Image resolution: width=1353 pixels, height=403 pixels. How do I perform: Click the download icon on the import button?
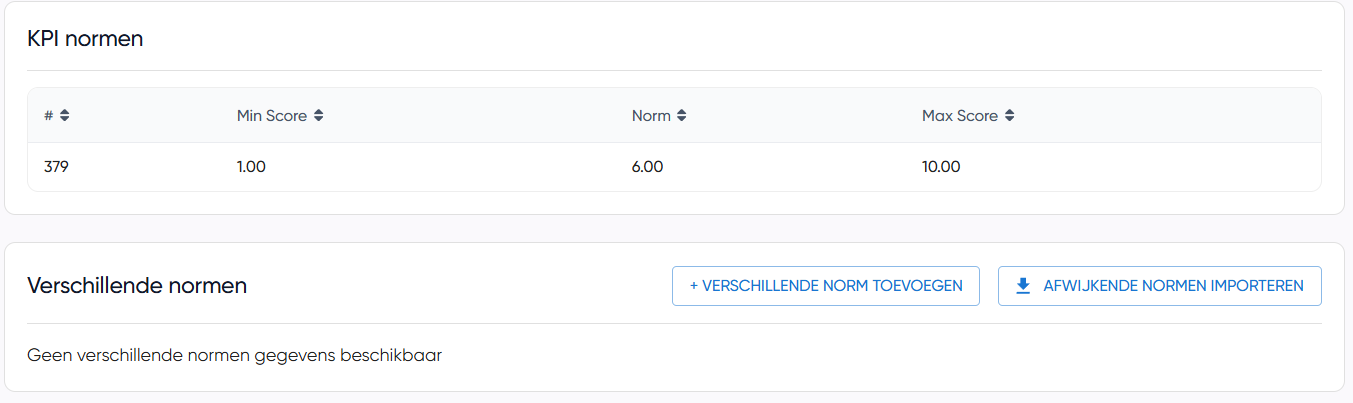tap(1023, 286)
